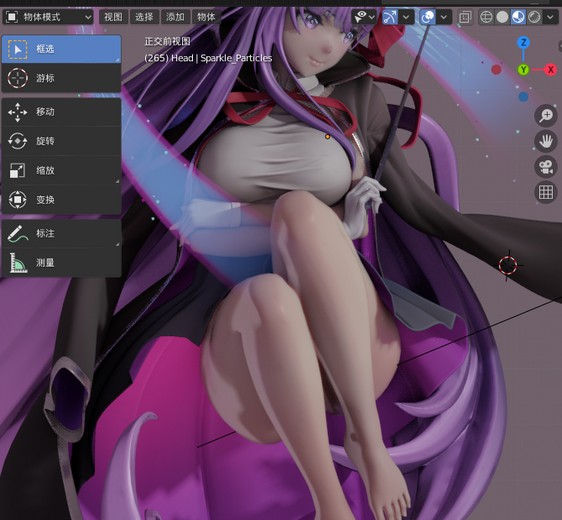The height and width of the screenshot is (520, 562).
Task: Open the 视图 view menu
Action: point(113,17)
